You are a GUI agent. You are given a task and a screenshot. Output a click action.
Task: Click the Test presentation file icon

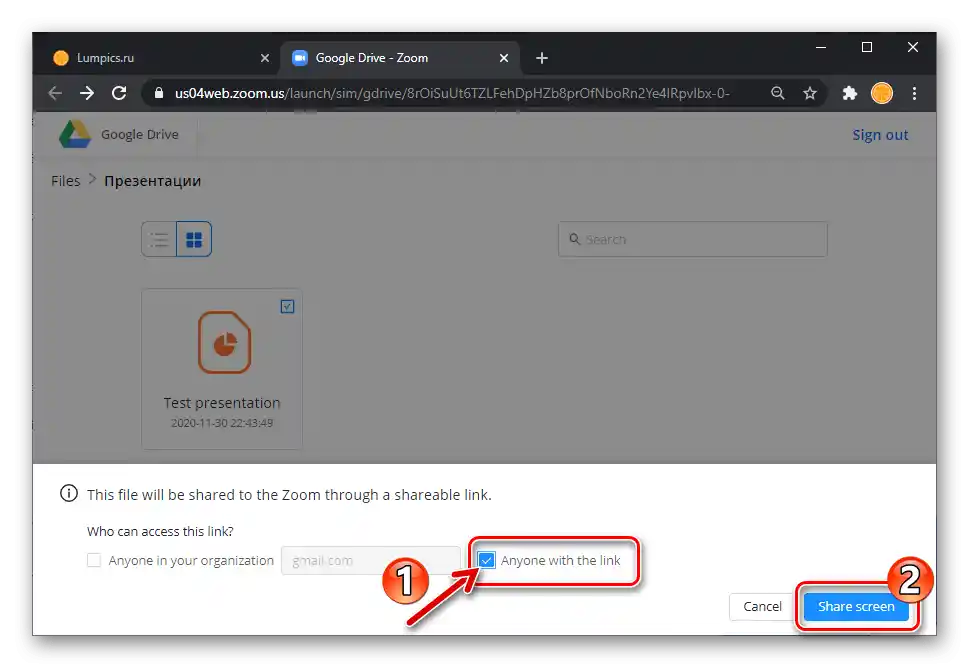224,342
